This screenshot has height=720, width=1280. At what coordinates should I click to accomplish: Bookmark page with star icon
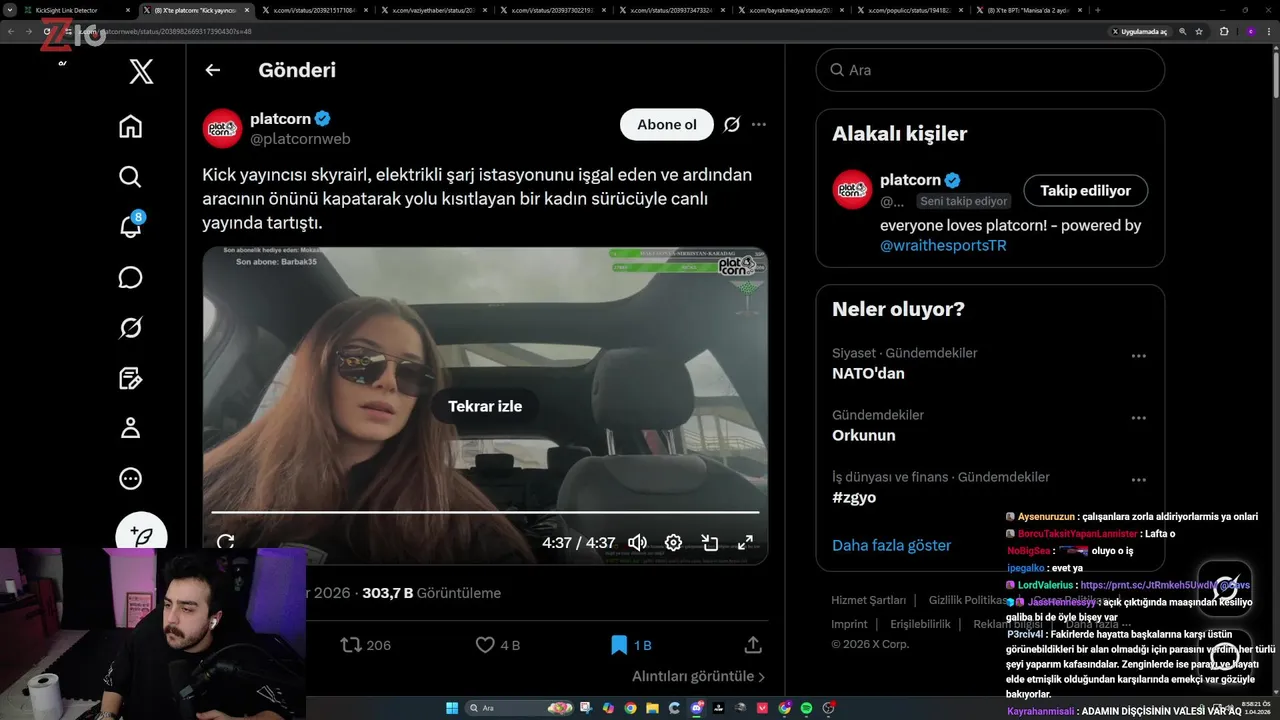[1199, 31]
